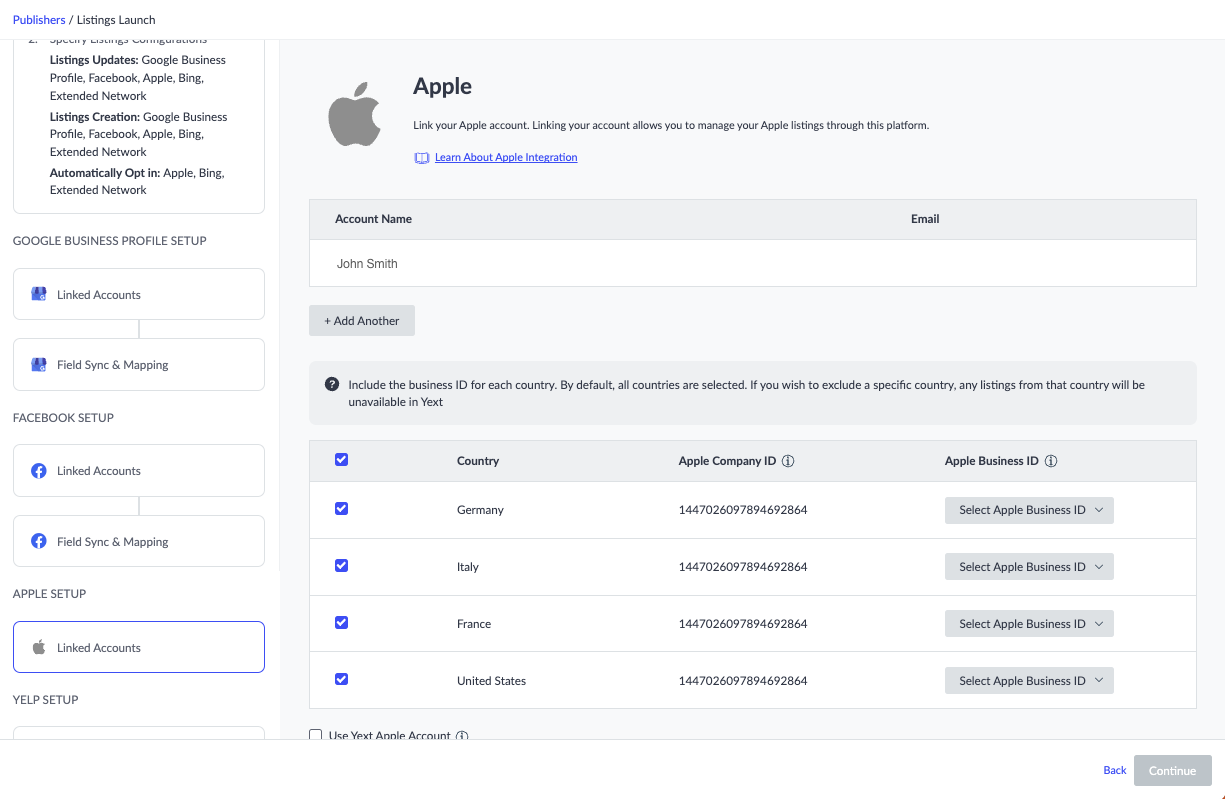Click the United States country name
This screenshot has height=799, width=1225.
pyautogui.click(x=491, y=681)
